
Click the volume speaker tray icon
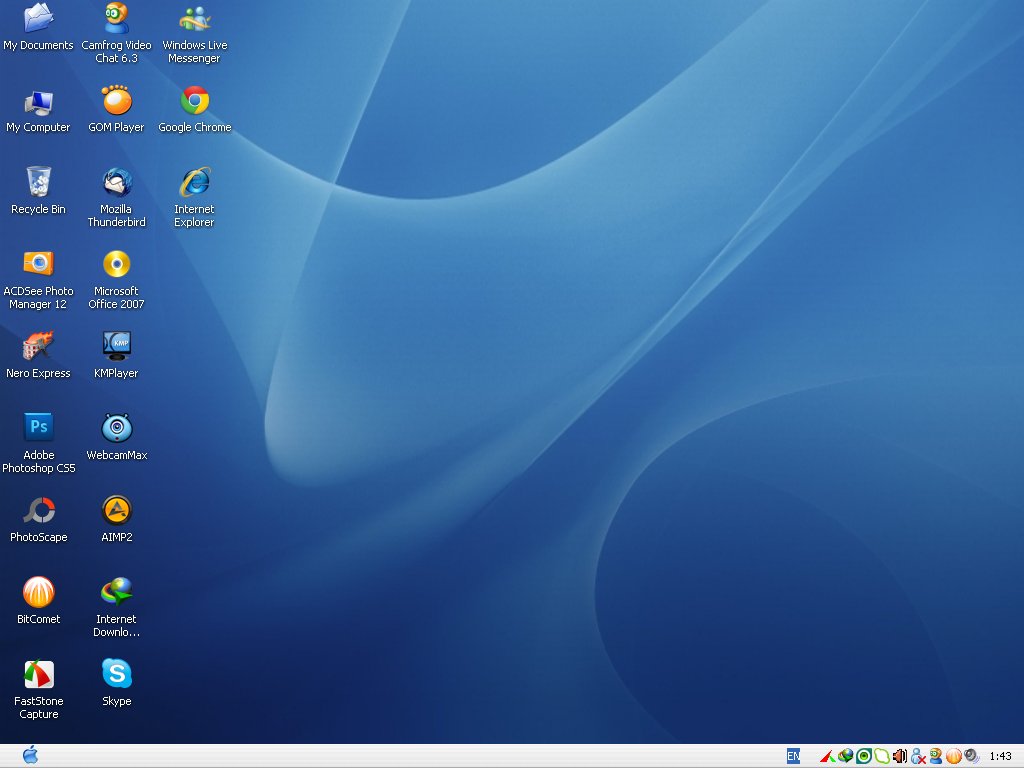901,756
